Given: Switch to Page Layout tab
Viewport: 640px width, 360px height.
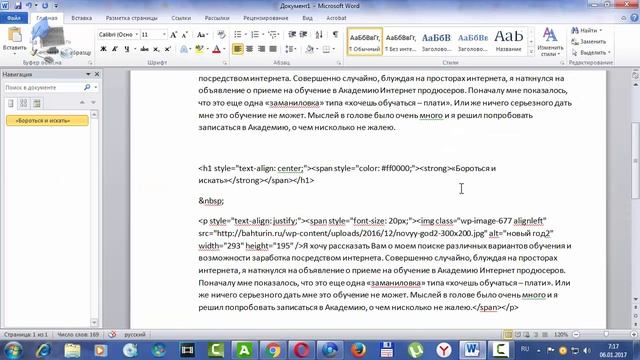Looking at the screenshot, I should click(131, 18).
